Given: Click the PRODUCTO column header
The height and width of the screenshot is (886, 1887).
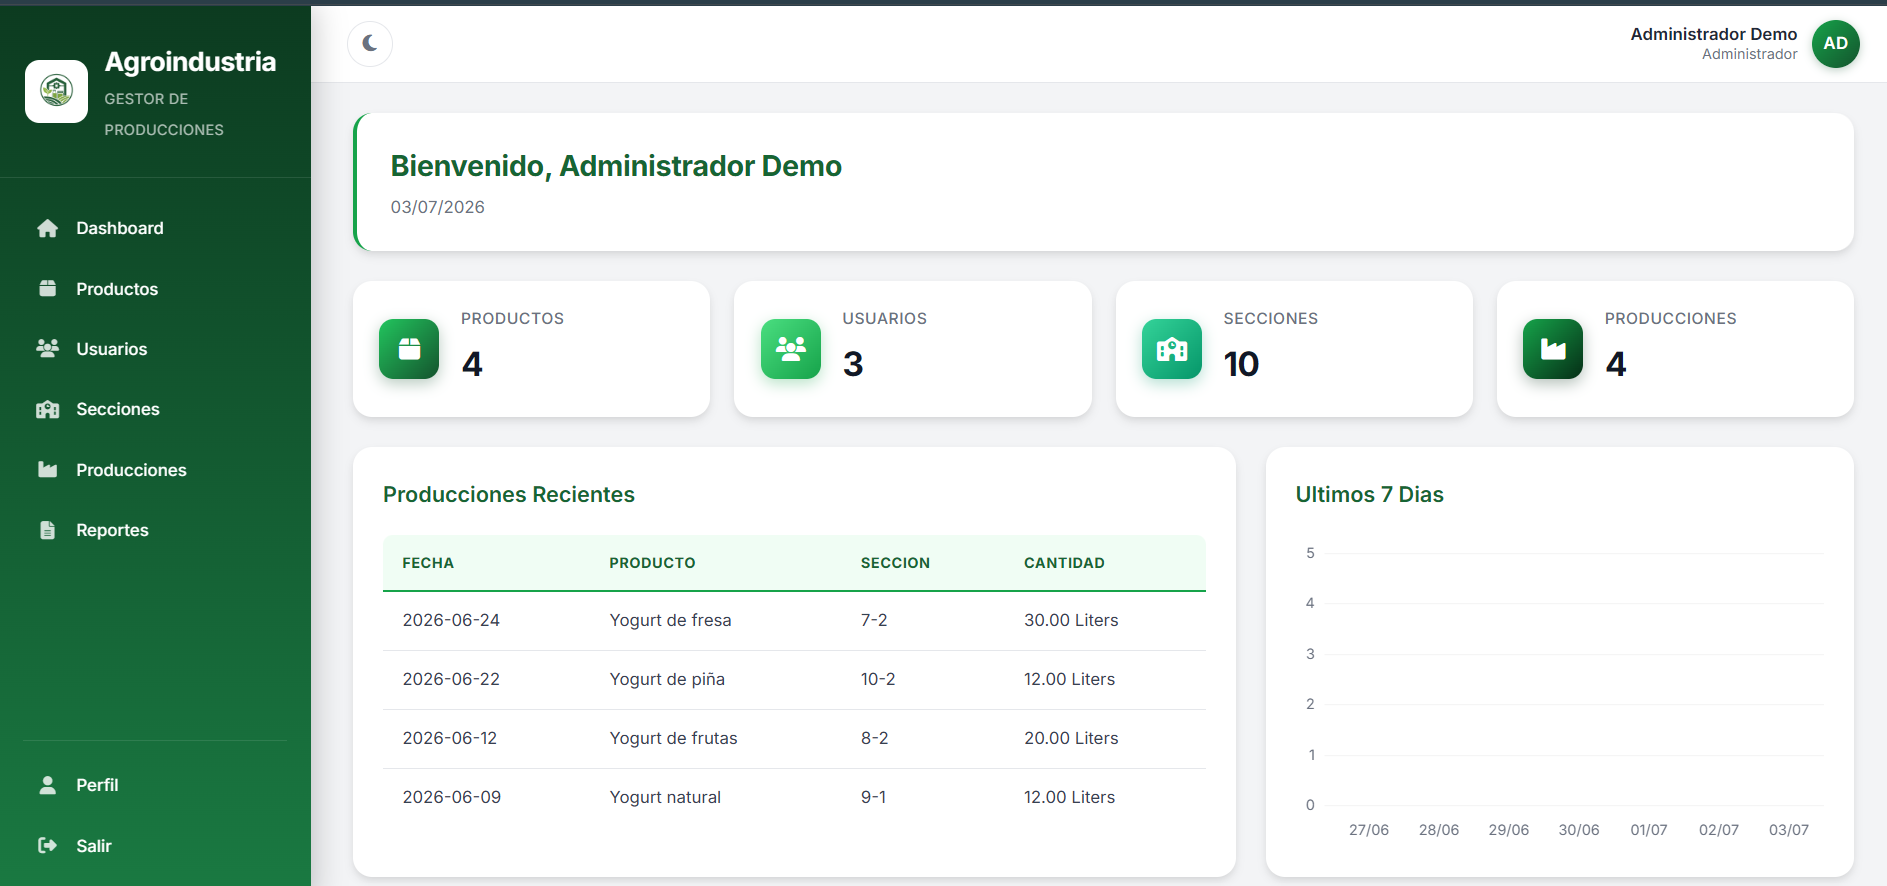Looking at the screenshot, I should coord(652,563).
